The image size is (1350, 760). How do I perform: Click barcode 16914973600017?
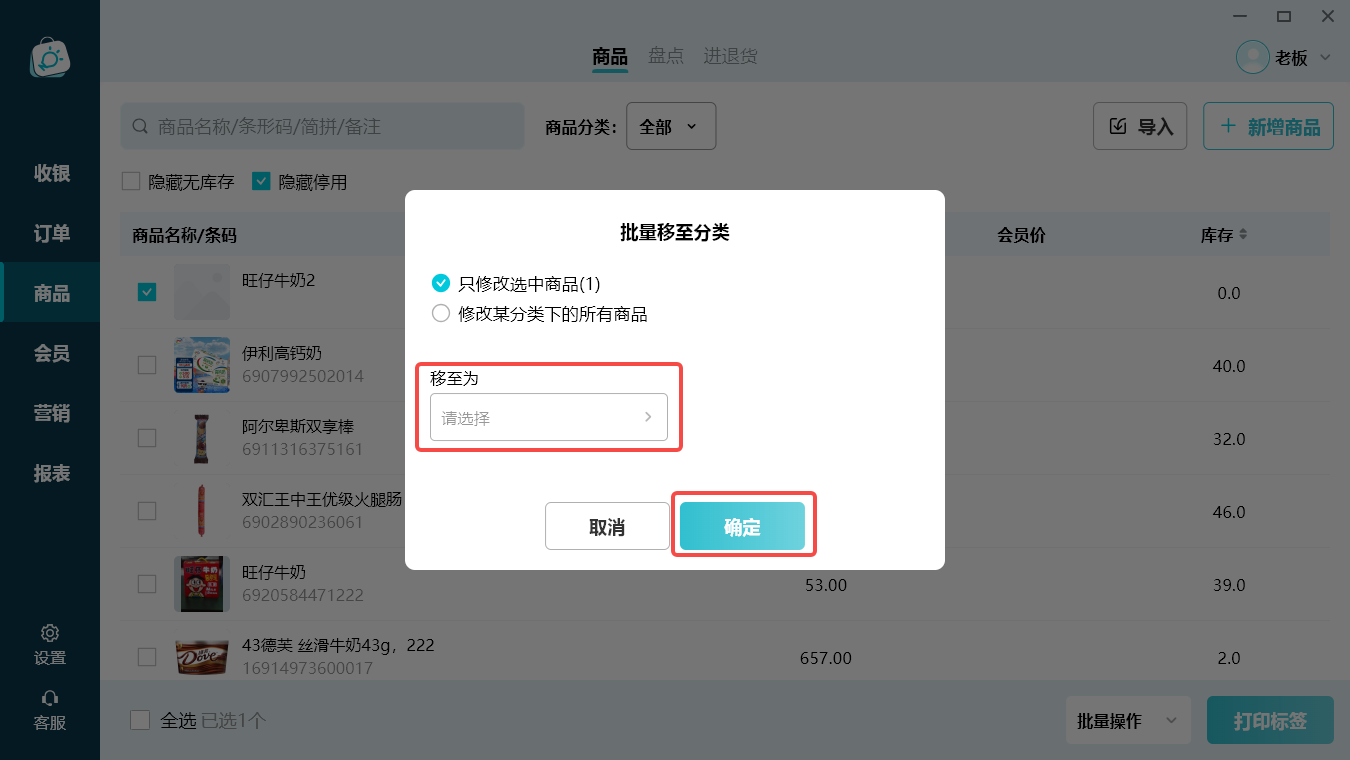[307, 667]
